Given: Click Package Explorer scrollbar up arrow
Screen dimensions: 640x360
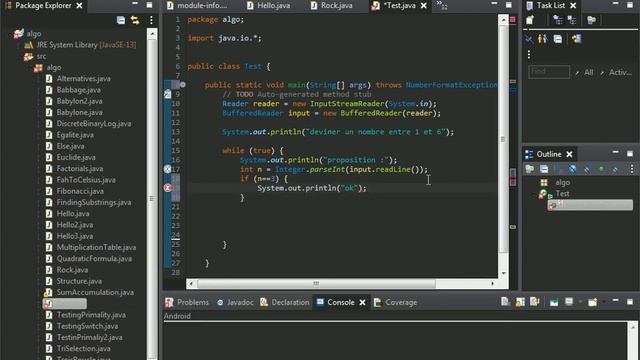Looking at the screenshot, I should (152, 33).
